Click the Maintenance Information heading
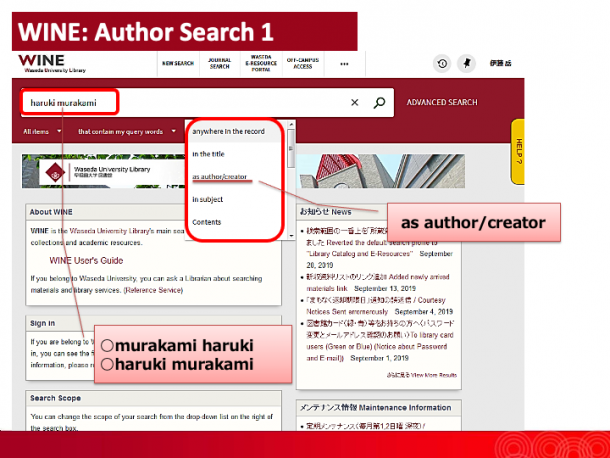610x458 pixels. (375, 408)
